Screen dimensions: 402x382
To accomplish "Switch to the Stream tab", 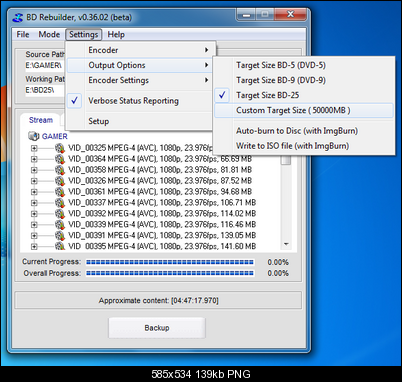I will pyautogui.click(x=41, y=120).
